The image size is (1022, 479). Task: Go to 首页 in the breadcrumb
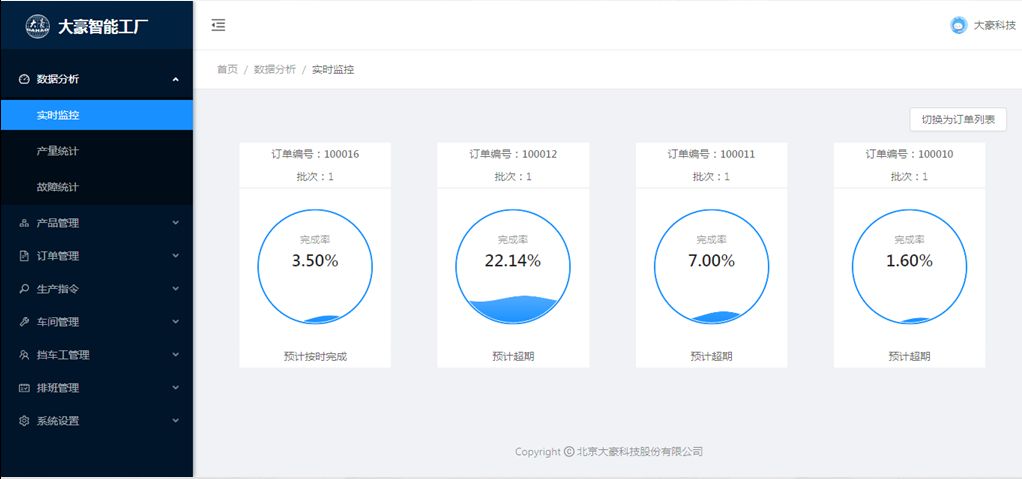[227, 70]
